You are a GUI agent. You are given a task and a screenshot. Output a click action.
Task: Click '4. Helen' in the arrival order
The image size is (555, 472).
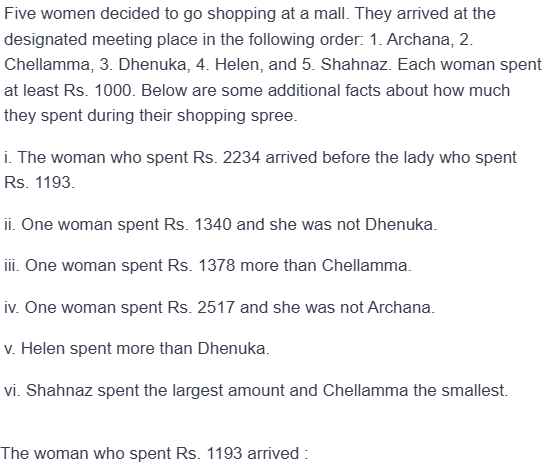point(228,65)
